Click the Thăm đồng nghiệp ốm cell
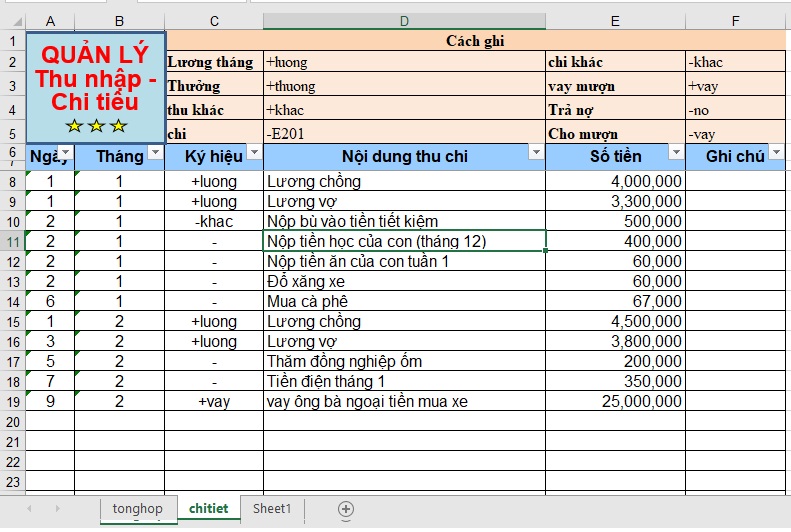Image resolution: width=791 pixels, height=532 pixels. pos(404,361)
